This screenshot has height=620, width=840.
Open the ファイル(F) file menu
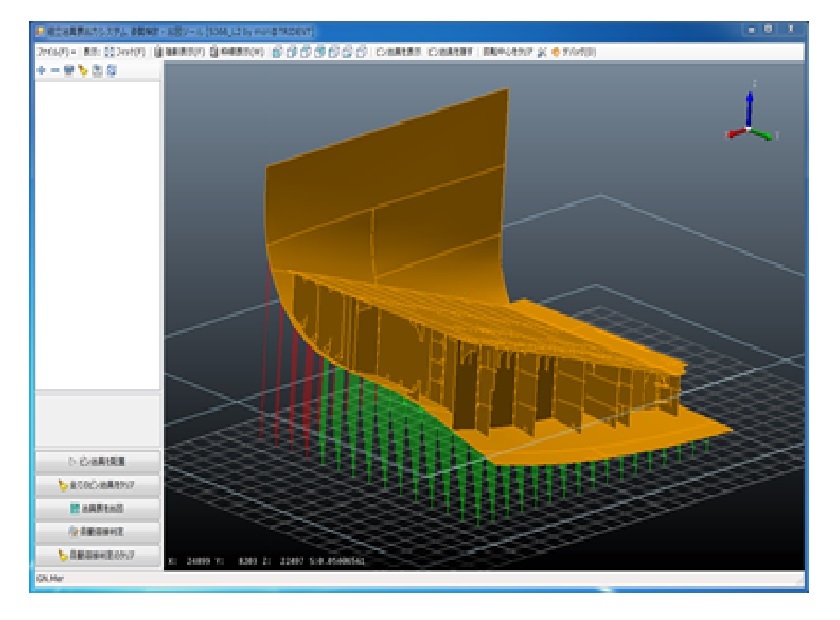click(x=56, y=52)
